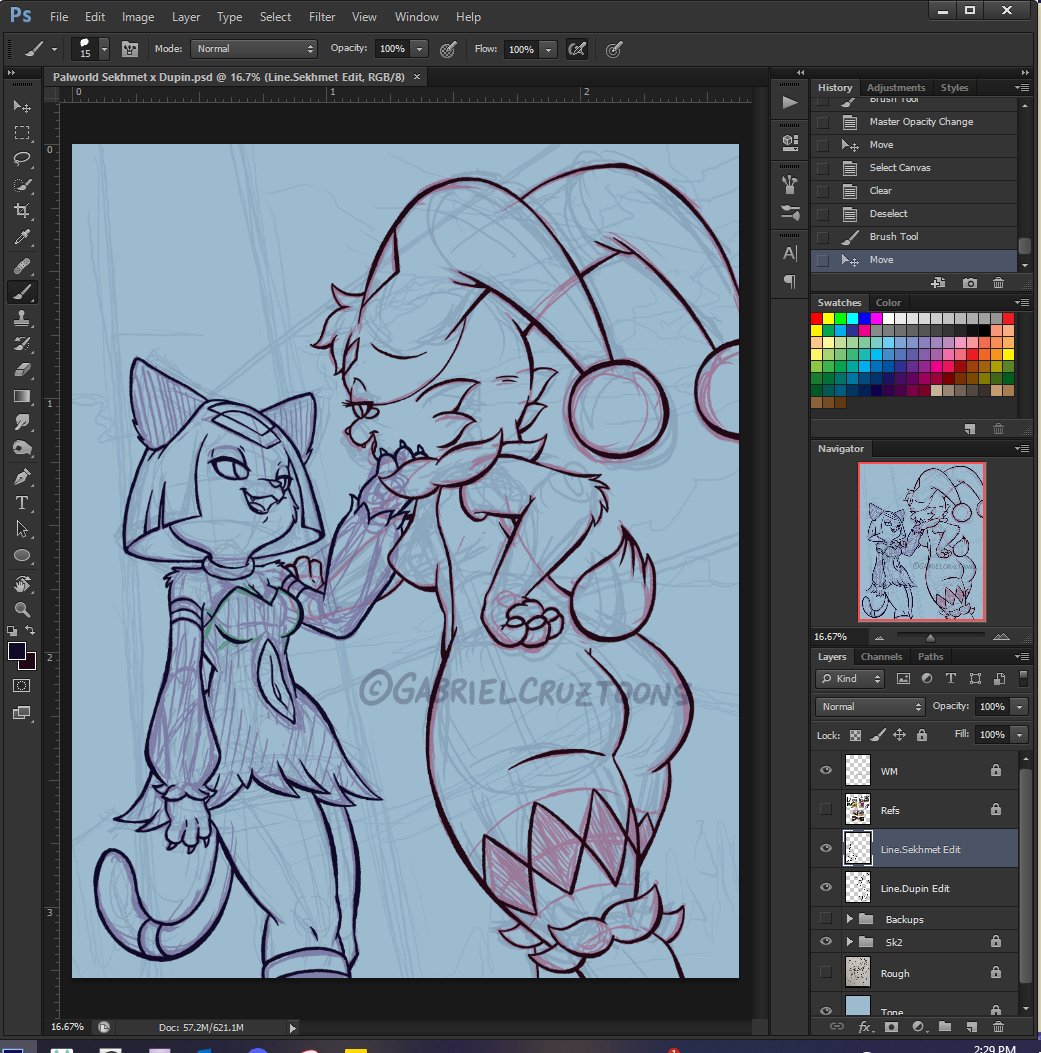Select the Pen tool
The height and width of the screenshot is (1053, 1041).
coord(21,477)
